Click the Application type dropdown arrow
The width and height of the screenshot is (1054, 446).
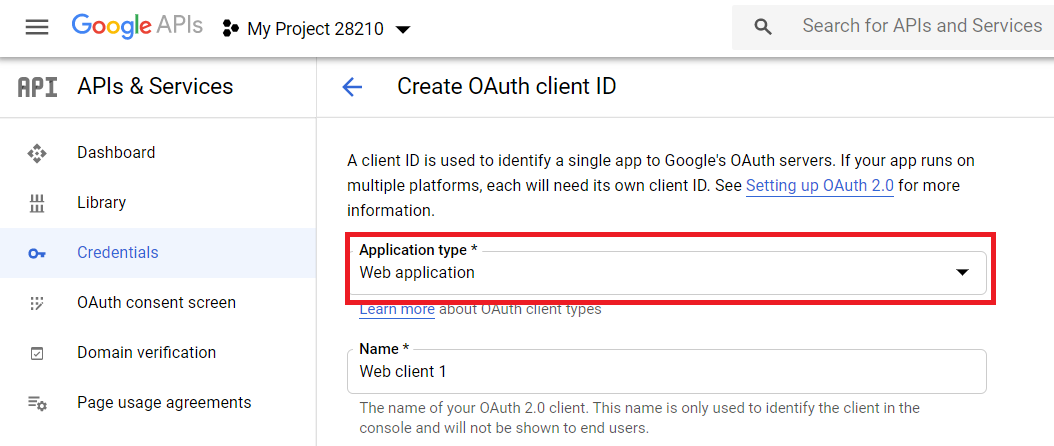963,272
